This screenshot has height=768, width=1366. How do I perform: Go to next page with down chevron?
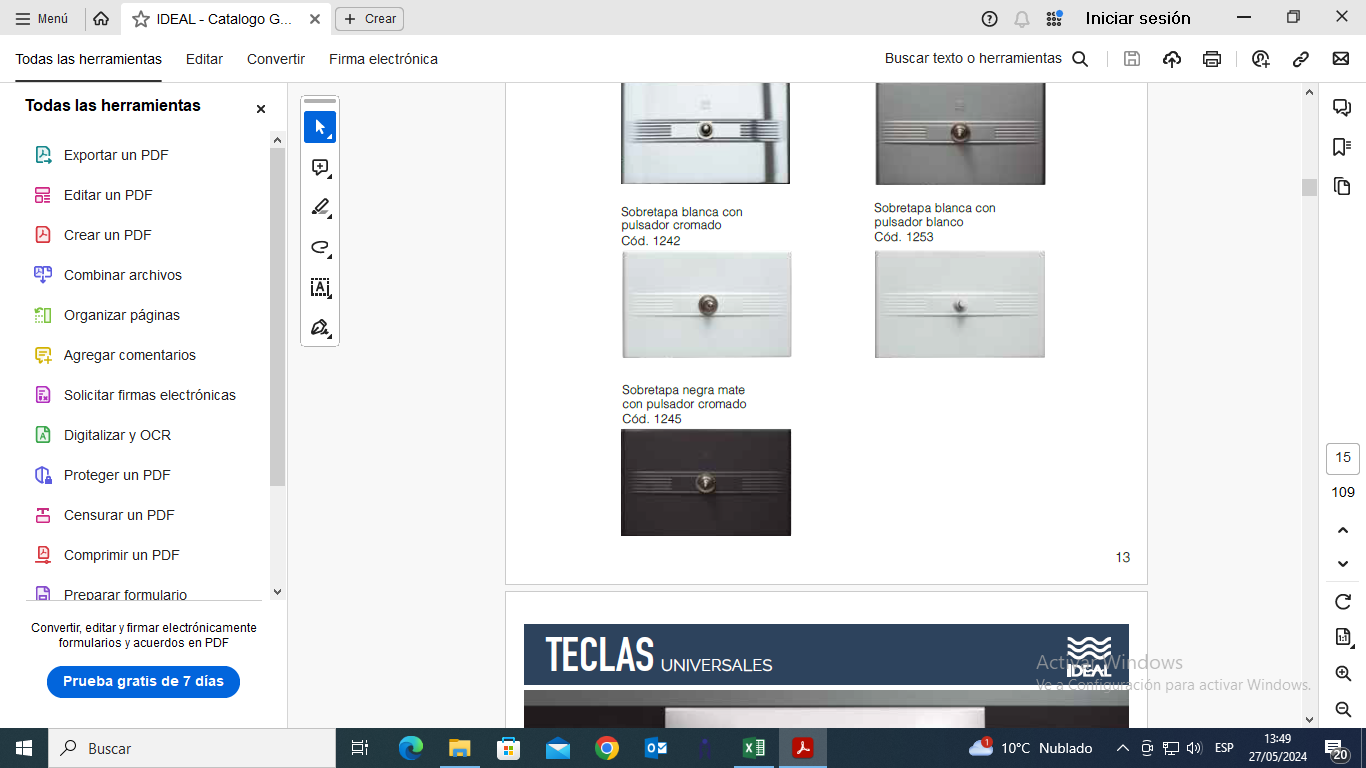1343,564
